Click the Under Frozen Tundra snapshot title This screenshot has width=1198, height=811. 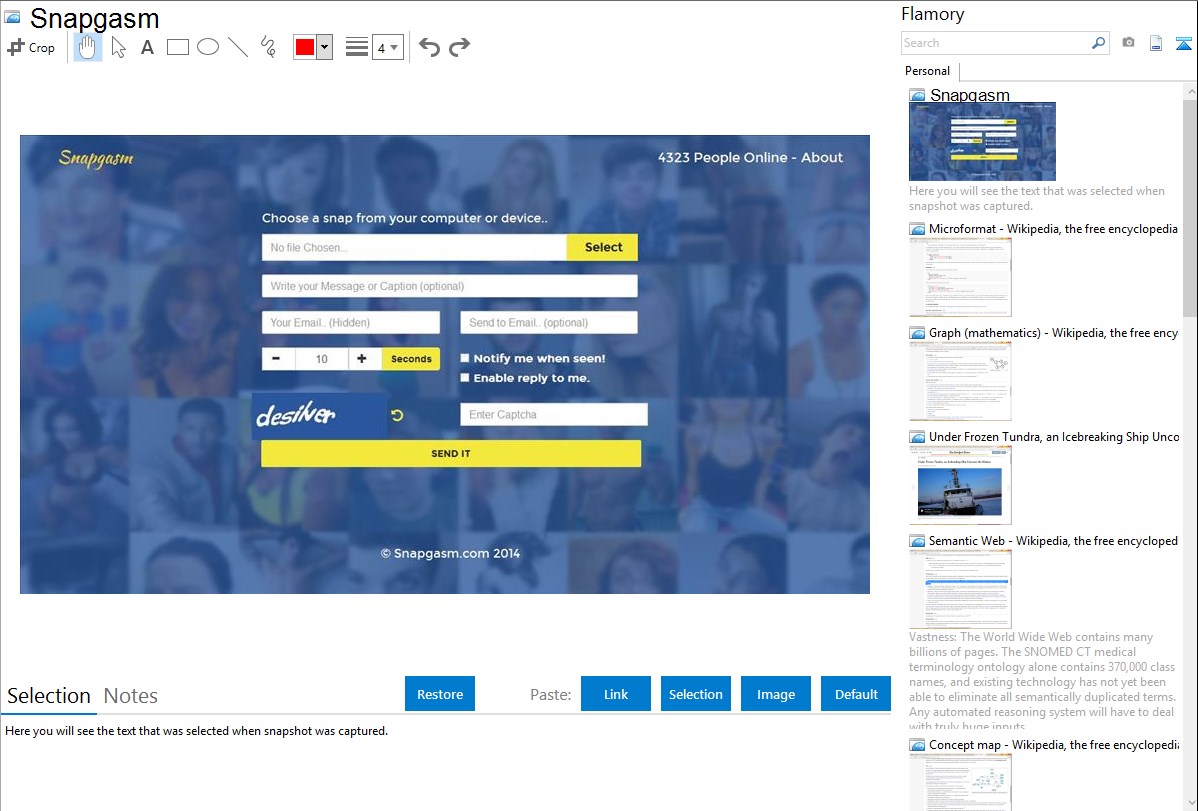pos(1054,437)
